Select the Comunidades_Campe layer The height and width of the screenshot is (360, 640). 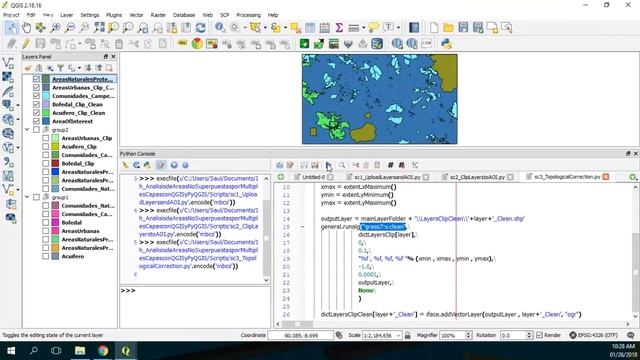pyautogui.click(x=83, y=96)
